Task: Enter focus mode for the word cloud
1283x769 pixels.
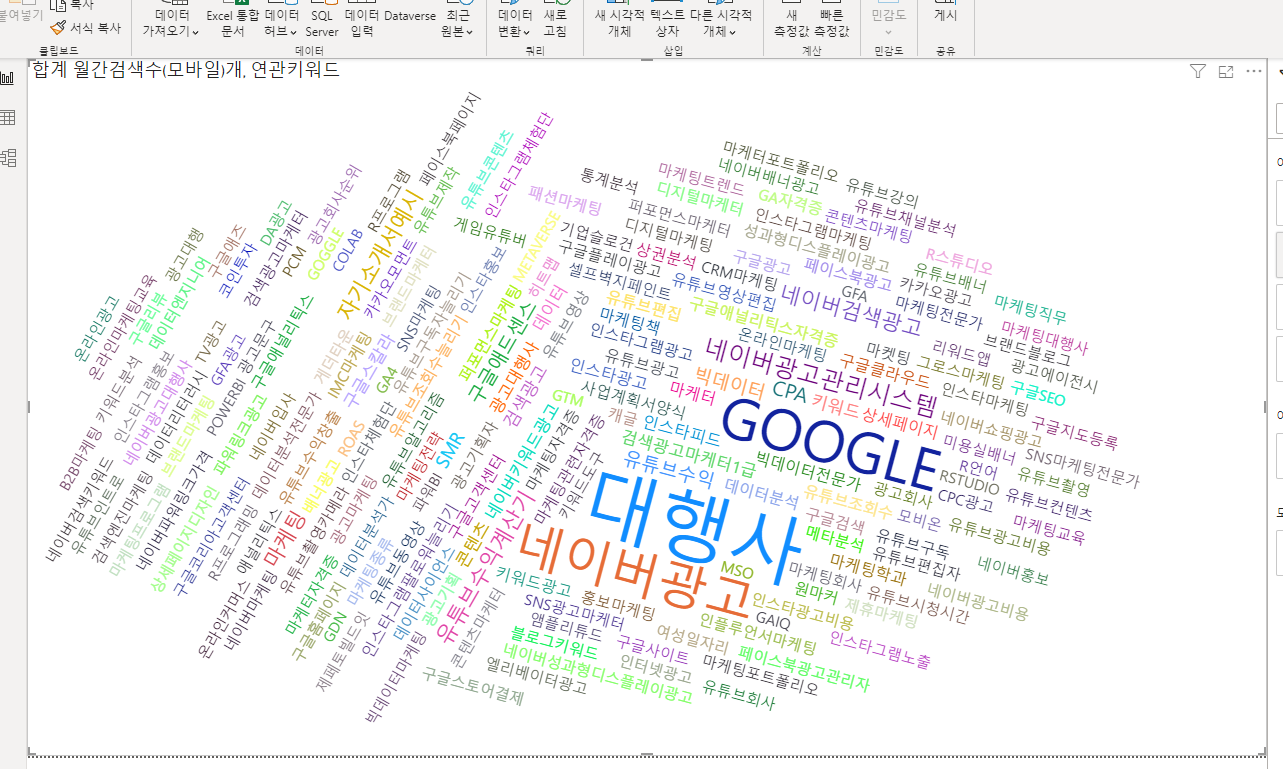Action: tap(1226, 71)
